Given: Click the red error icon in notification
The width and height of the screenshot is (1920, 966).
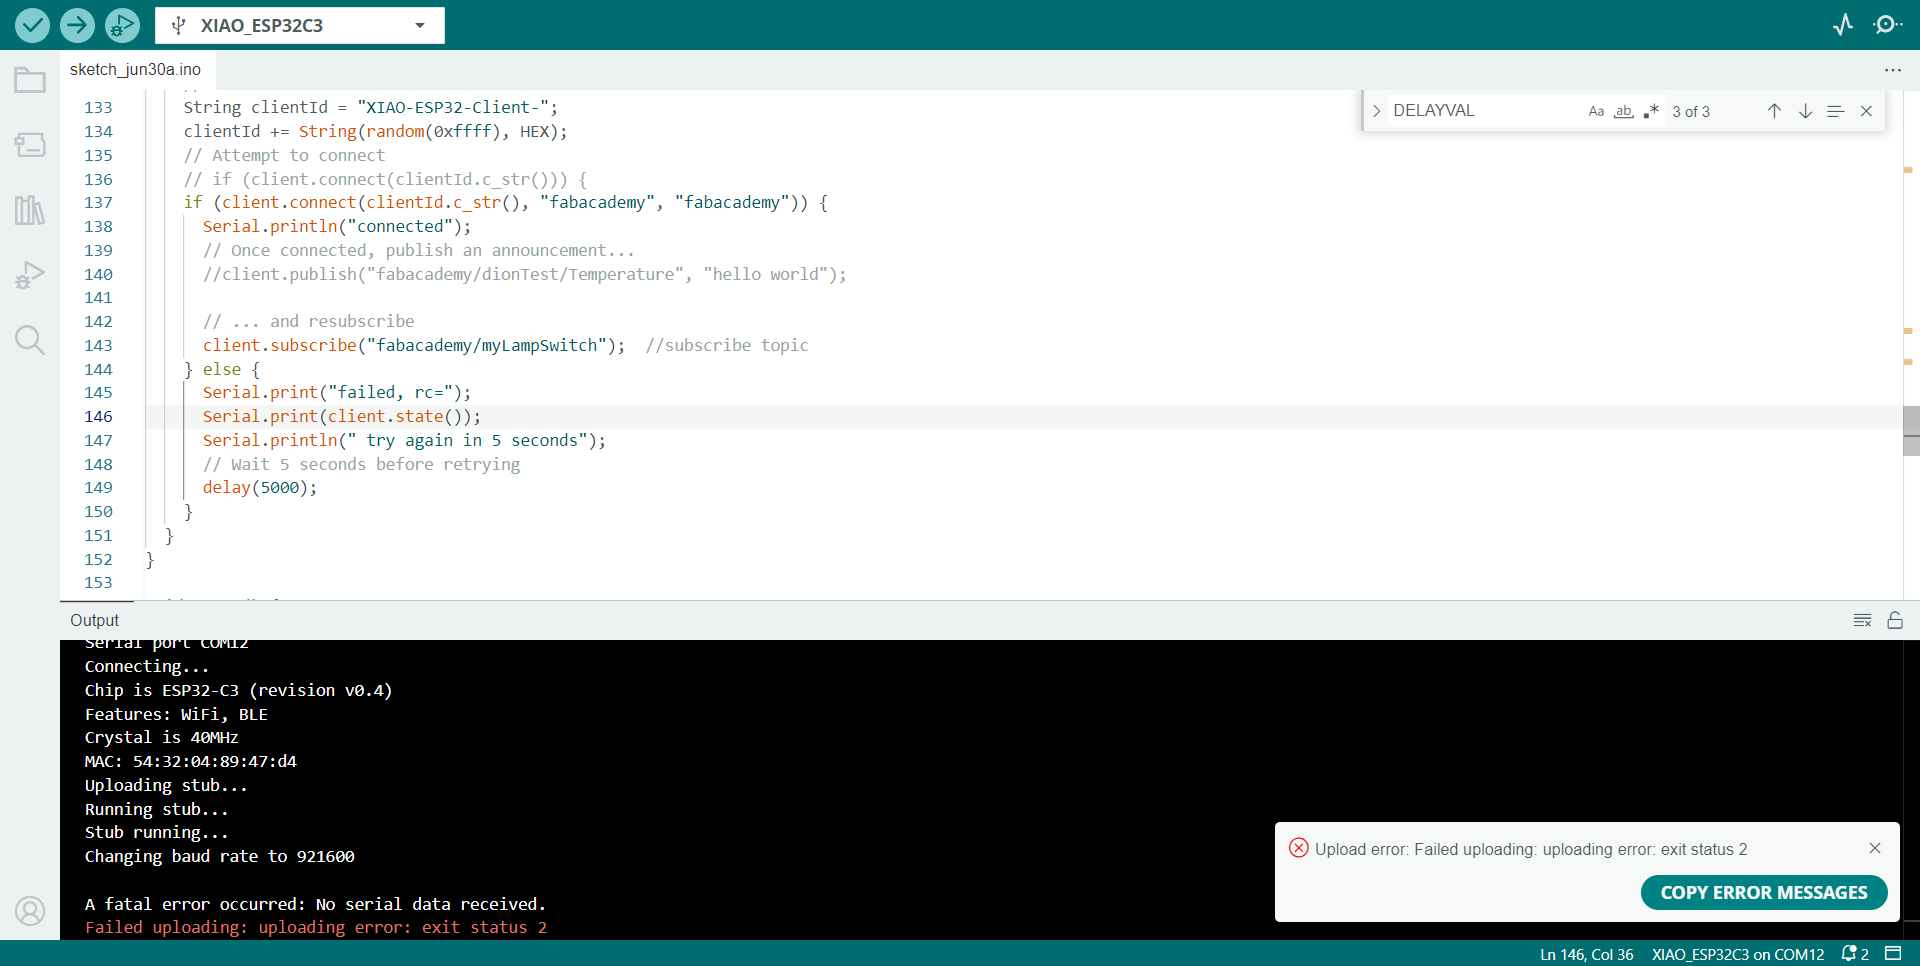Looking at the screenshot, I should (x=1299, y=848).
